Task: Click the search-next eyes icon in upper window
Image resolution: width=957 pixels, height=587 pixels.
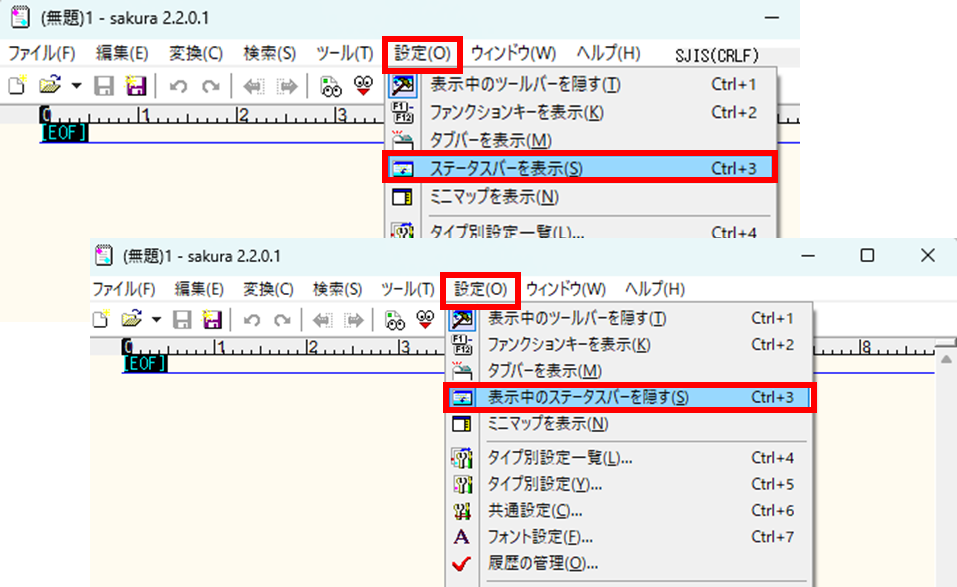Action: (364, 86)
